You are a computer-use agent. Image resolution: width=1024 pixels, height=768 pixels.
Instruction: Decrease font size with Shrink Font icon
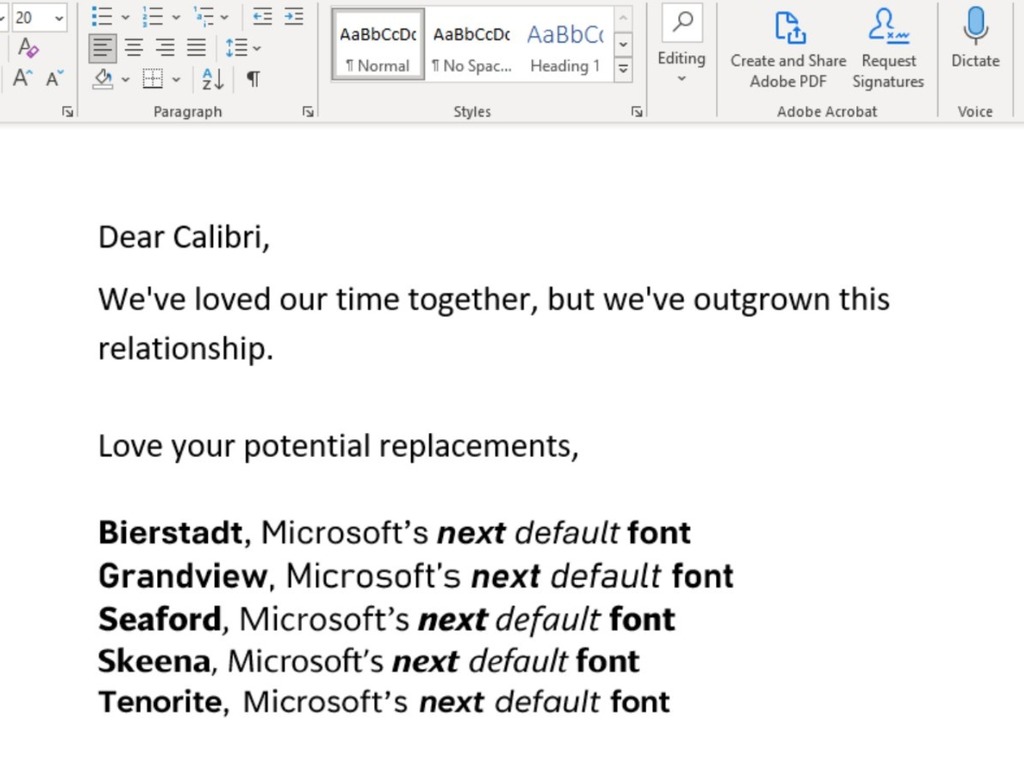[x=55, y=78]
